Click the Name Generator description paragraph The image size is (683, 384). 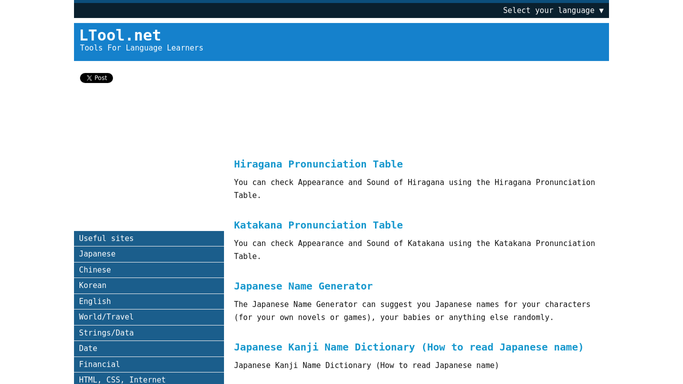tap(412, 310)
